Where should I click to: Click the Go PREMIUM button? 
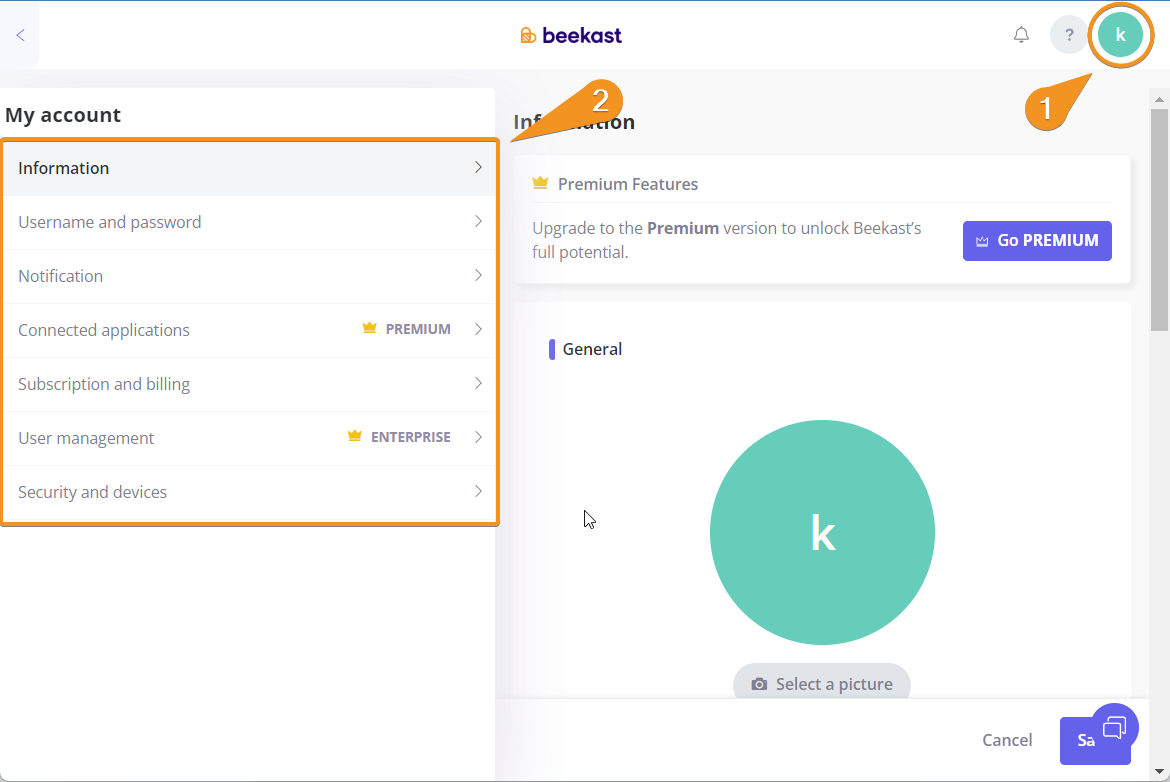1037,241
